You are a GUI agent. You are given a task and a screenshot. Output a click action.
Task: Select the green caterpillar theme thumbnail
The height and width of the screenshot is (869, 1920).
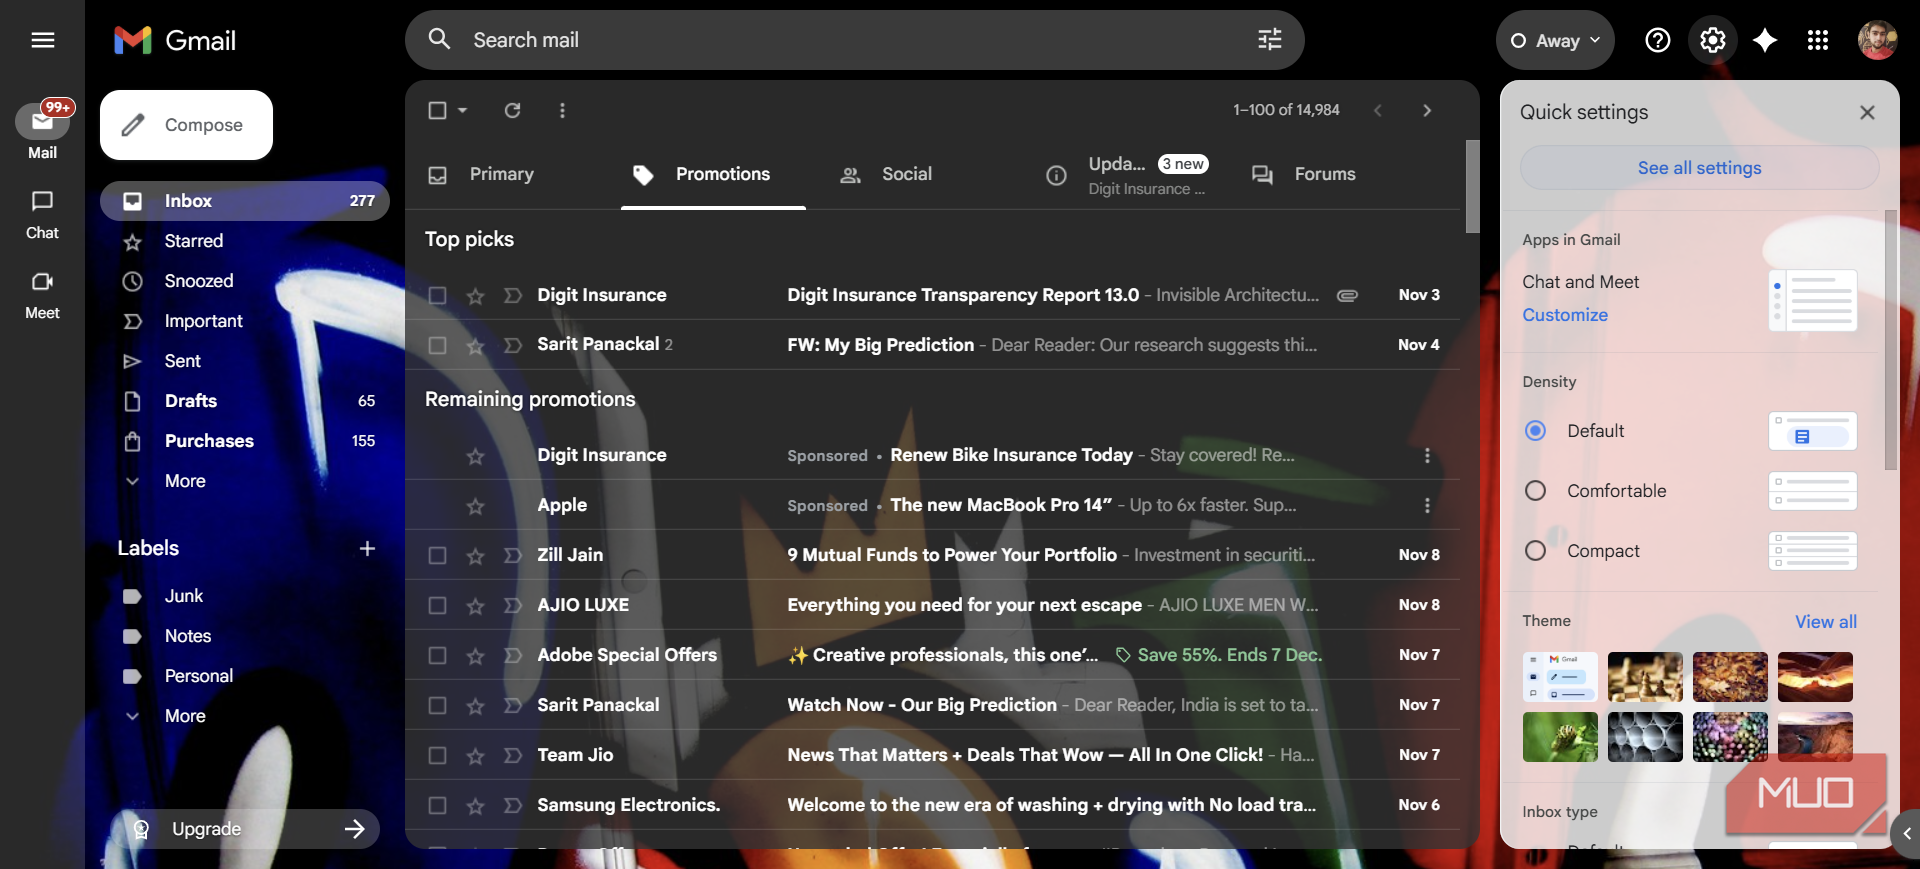[1560, 737]
